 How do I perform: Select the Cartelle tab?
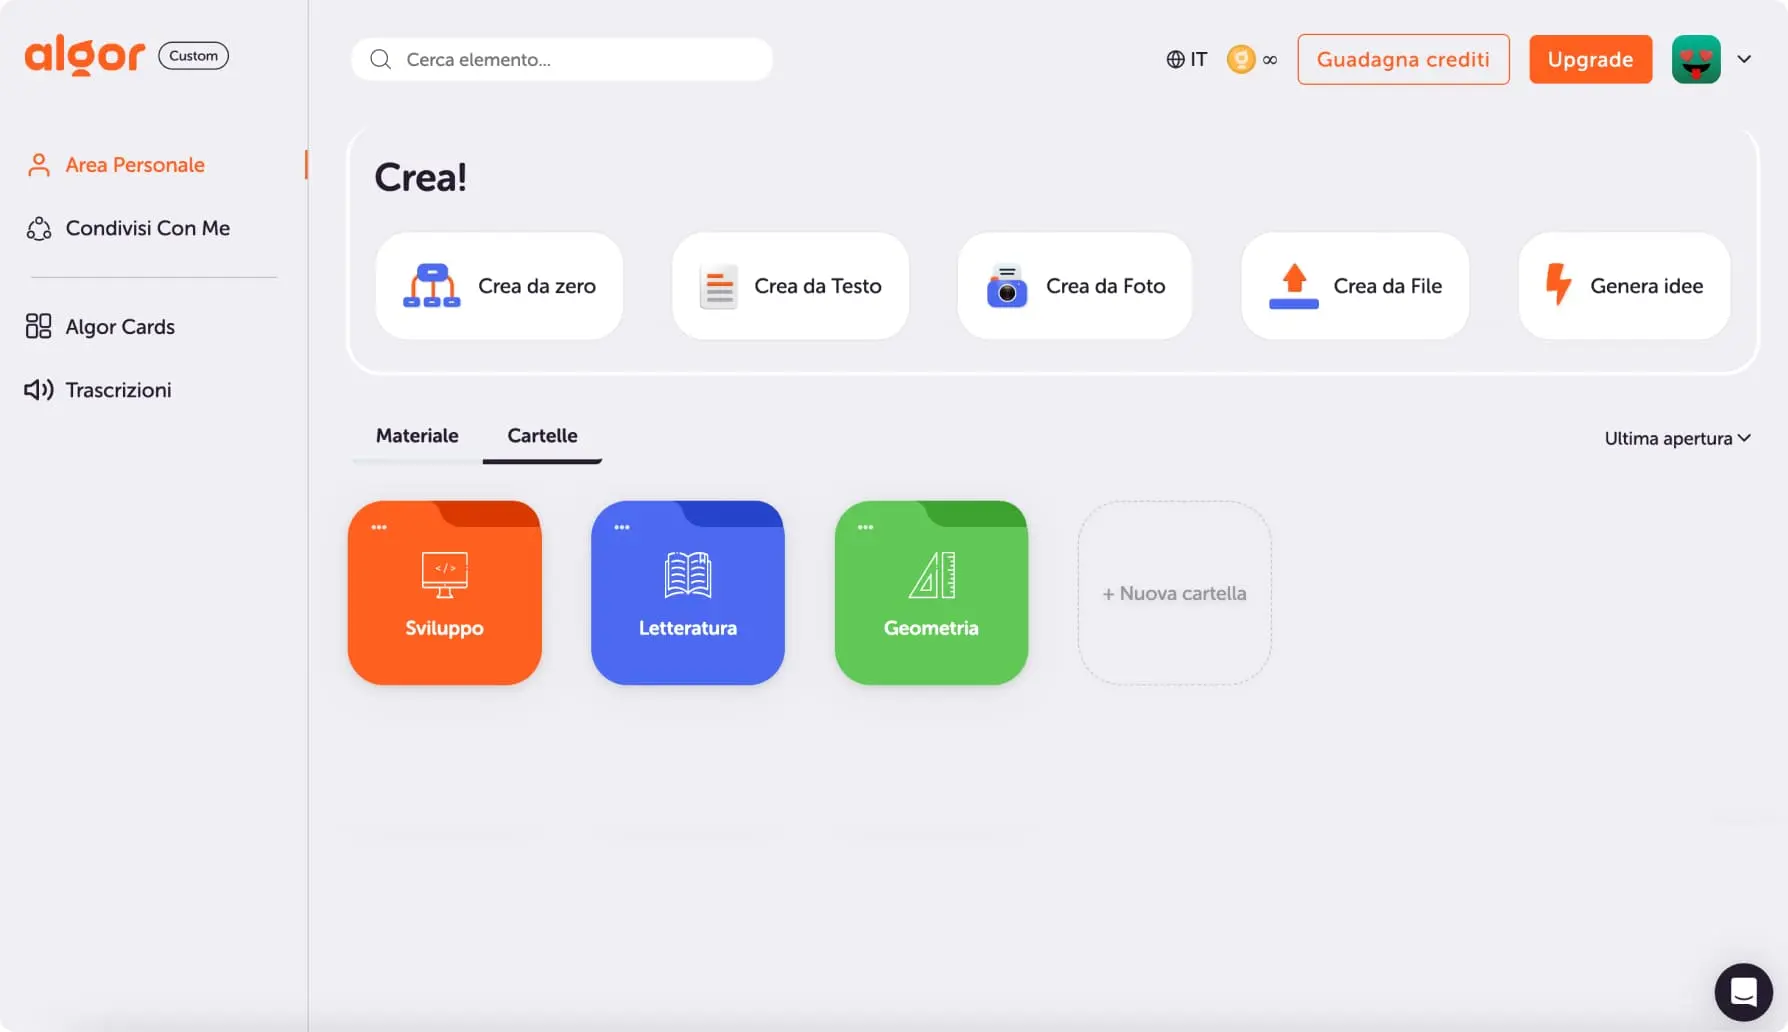tap(542, 436)
